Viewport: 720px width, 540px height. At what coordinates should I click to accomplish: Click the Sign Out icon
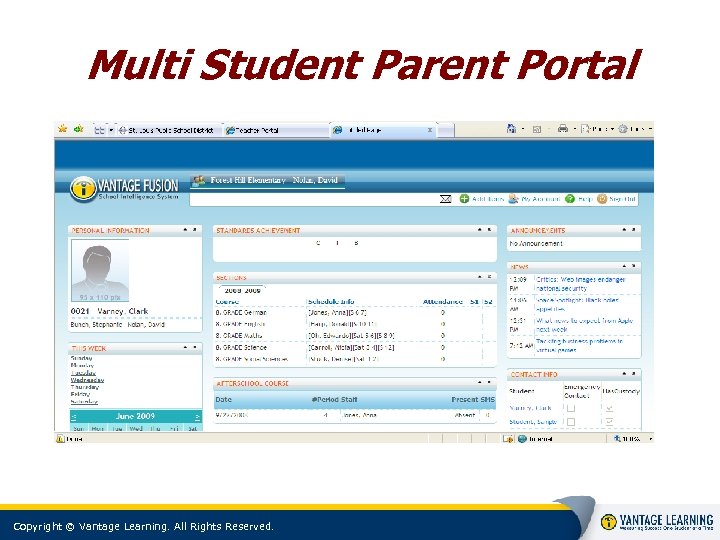point(602,199)
